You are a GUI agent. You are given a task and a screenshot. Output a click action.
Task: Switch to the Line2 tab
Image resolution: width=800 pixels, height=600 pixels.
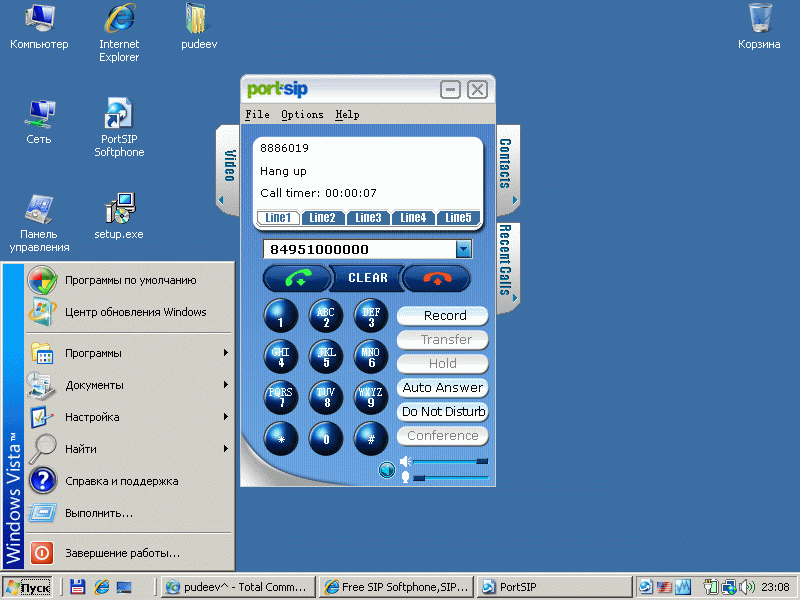pyautogui.click(x=323, y=218)
